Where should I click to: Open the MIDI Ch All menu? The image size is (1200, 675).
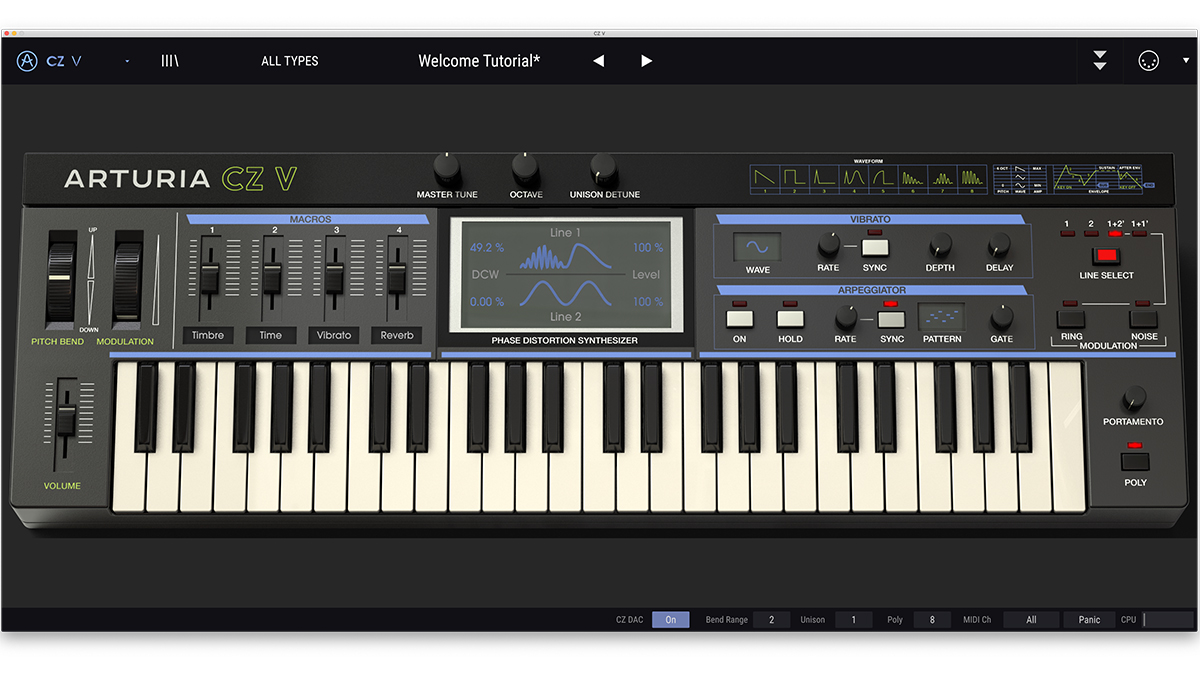1031,620
